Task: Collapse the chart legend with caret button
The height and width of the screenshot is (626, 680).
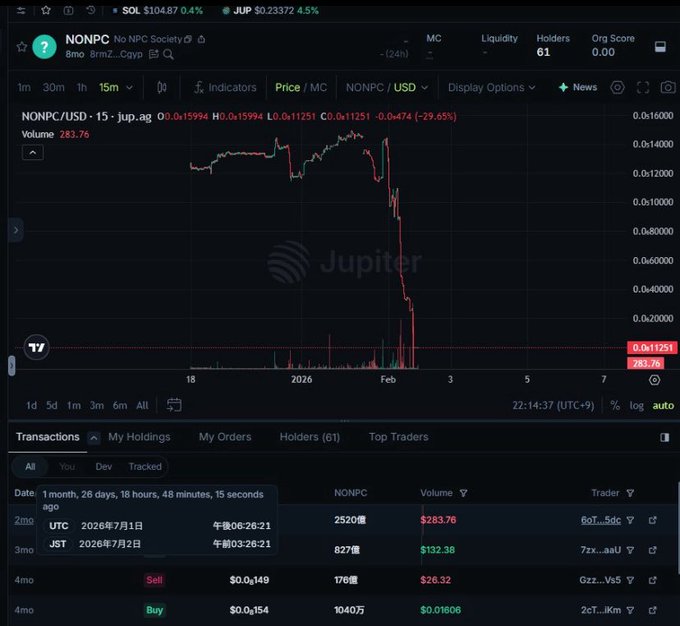Action: [x=33, y=153]
